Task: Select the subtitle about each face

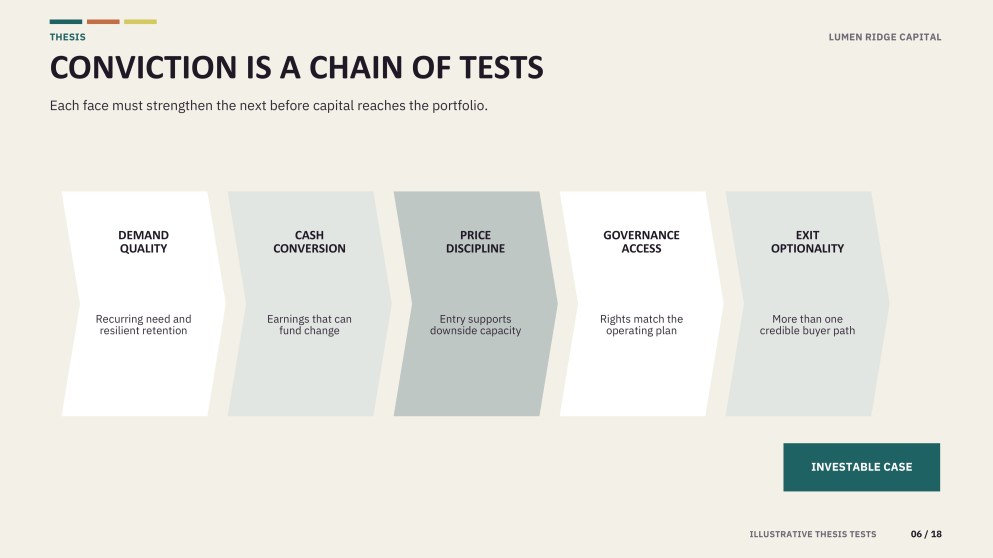Action: click(269, 106)
